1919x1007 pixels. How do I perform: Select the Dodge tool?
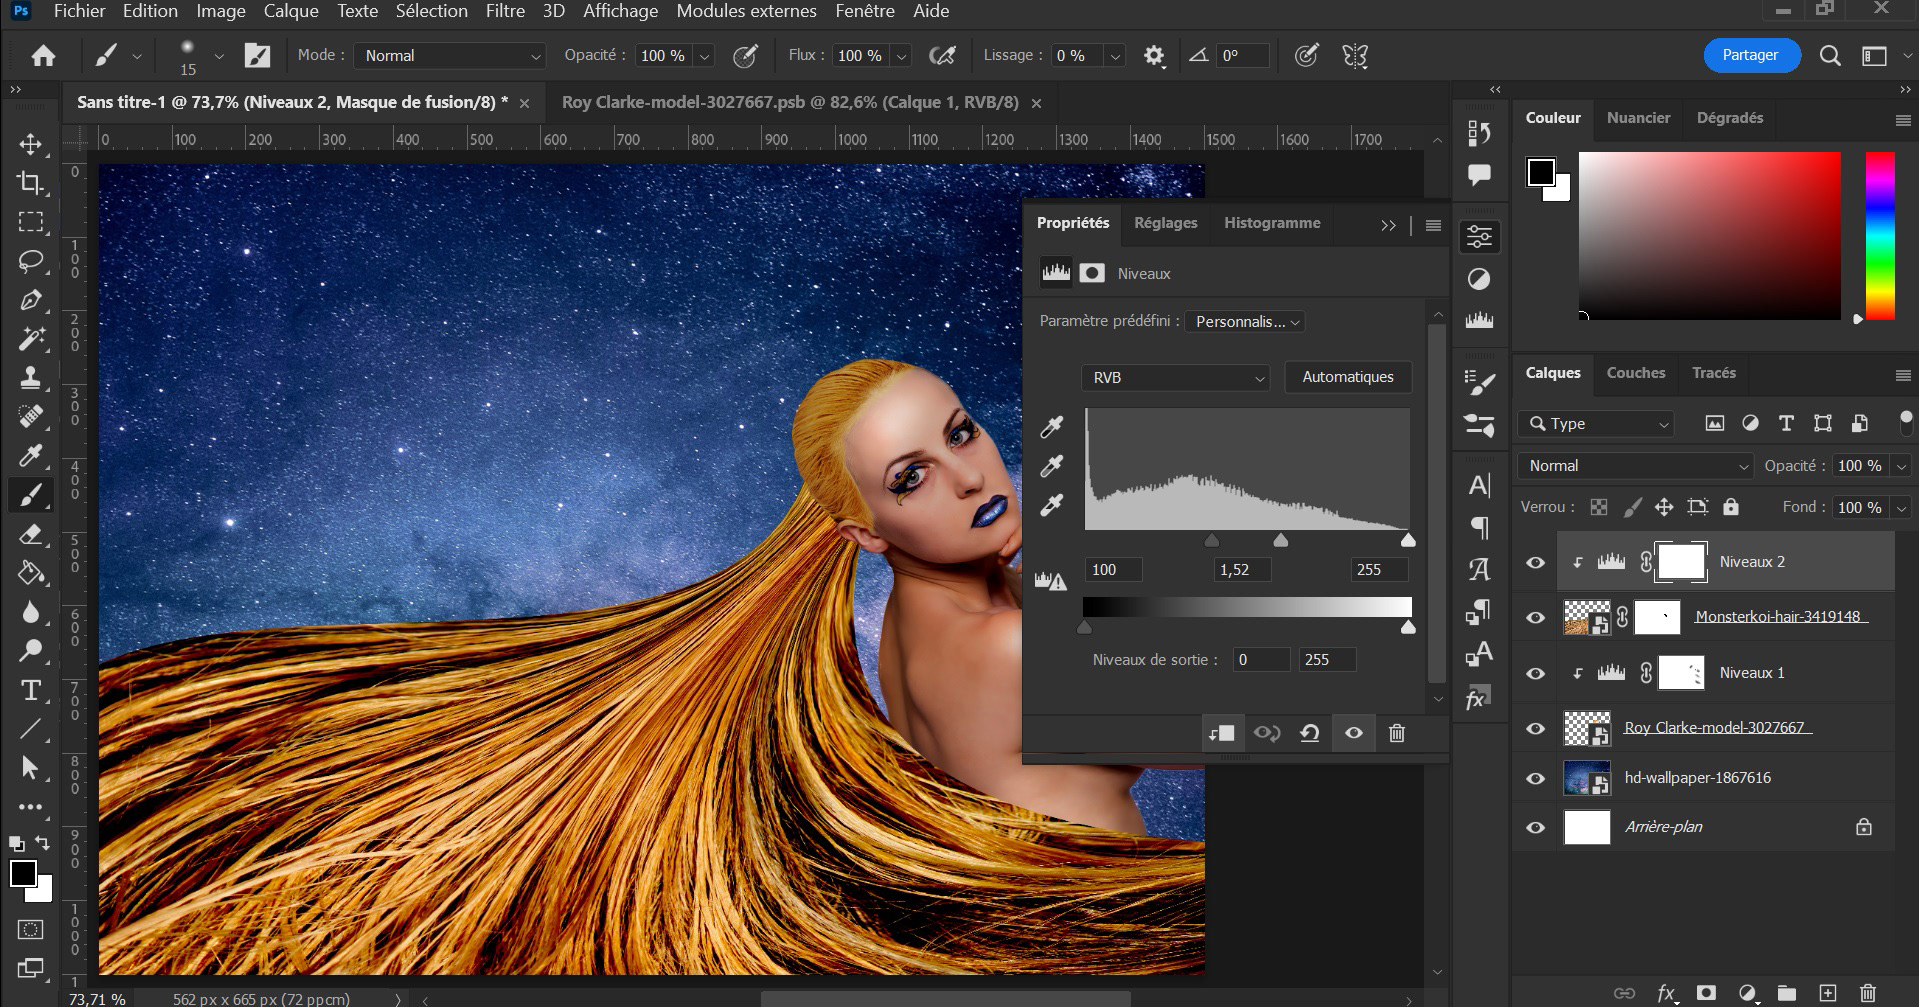[x=31, y=651]
